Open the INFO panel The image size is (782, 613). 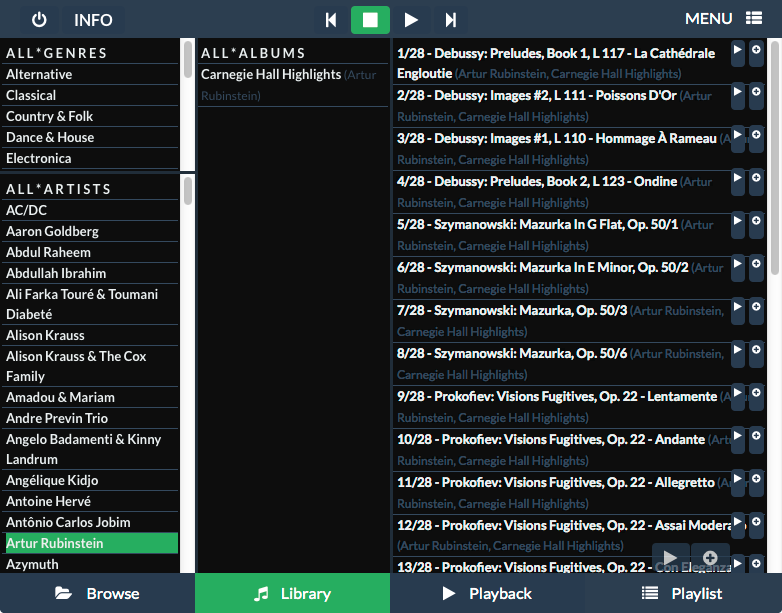tap(93, 20)
